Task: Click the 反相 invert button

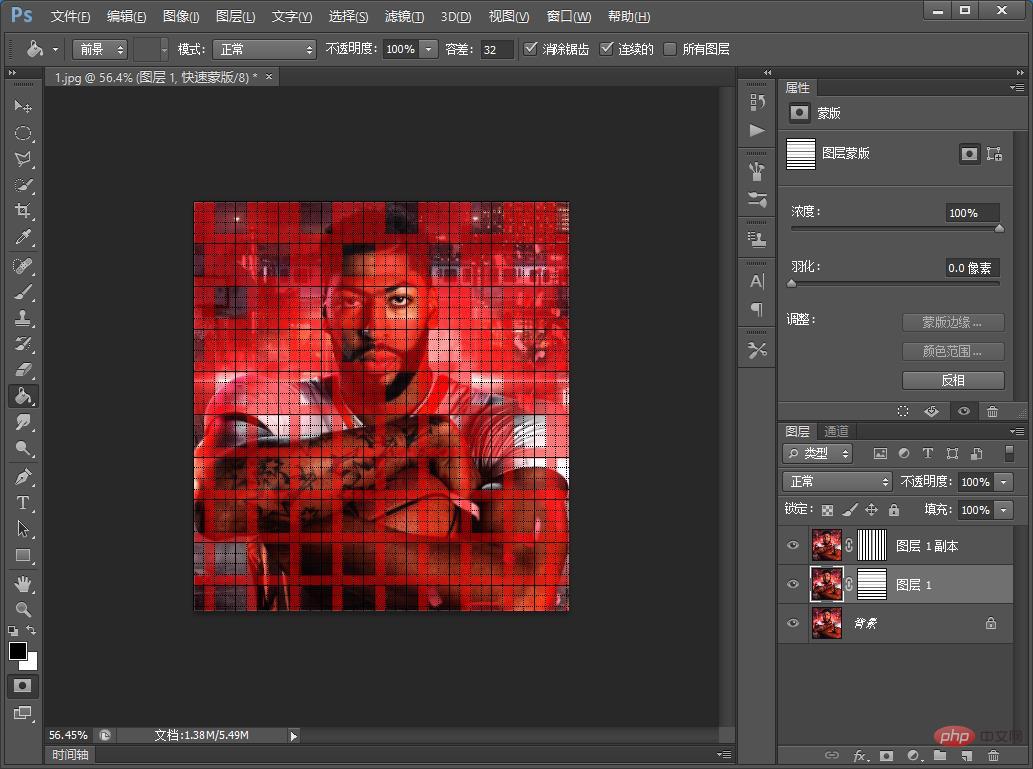Action: pos(953,380)
